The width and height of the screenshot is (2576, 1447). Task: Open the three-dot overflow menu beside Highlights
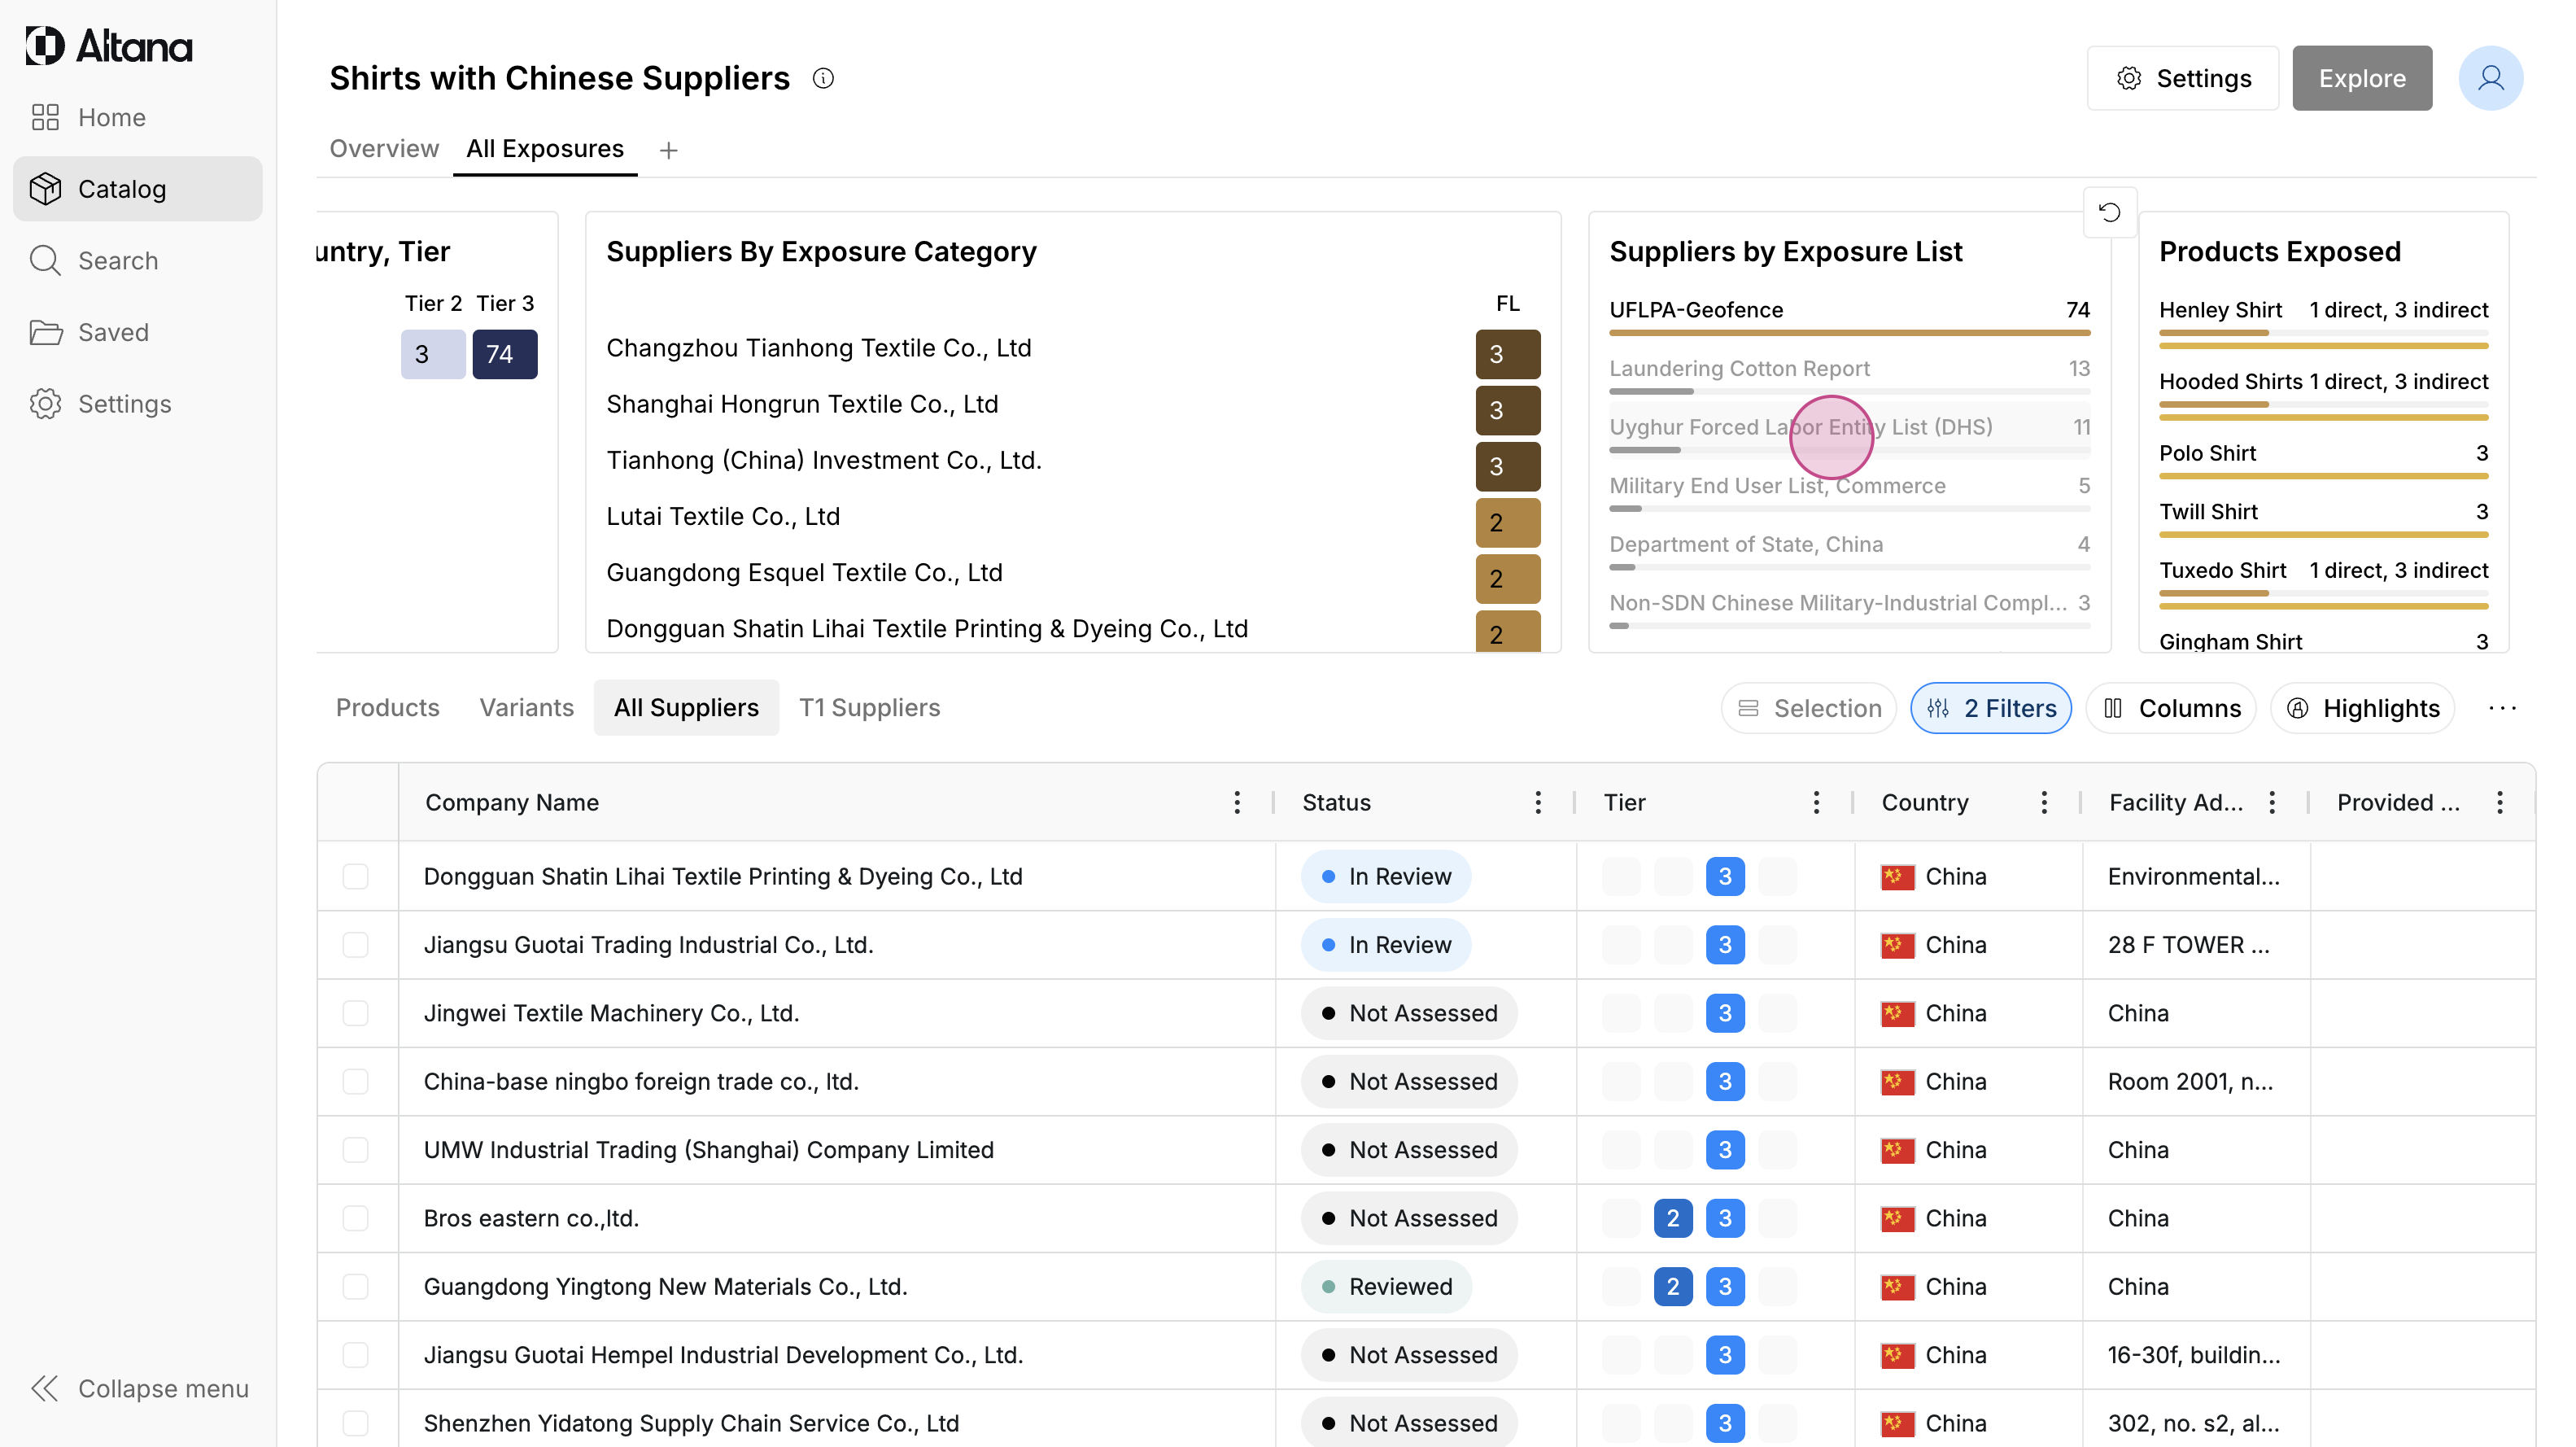pyautogui.click(x=2501, y=708)
